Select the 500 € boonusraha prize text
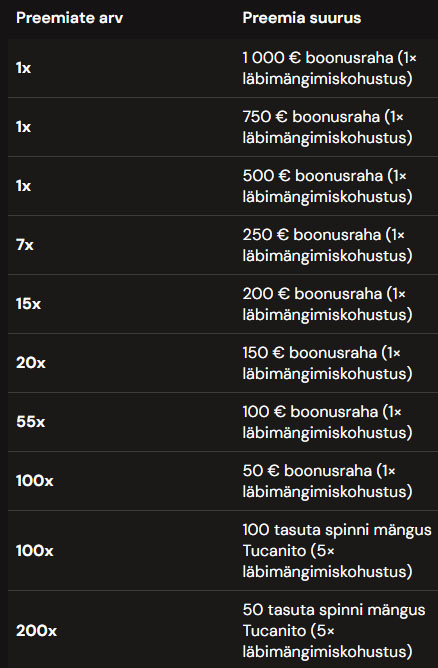 (x=327, y=186)
